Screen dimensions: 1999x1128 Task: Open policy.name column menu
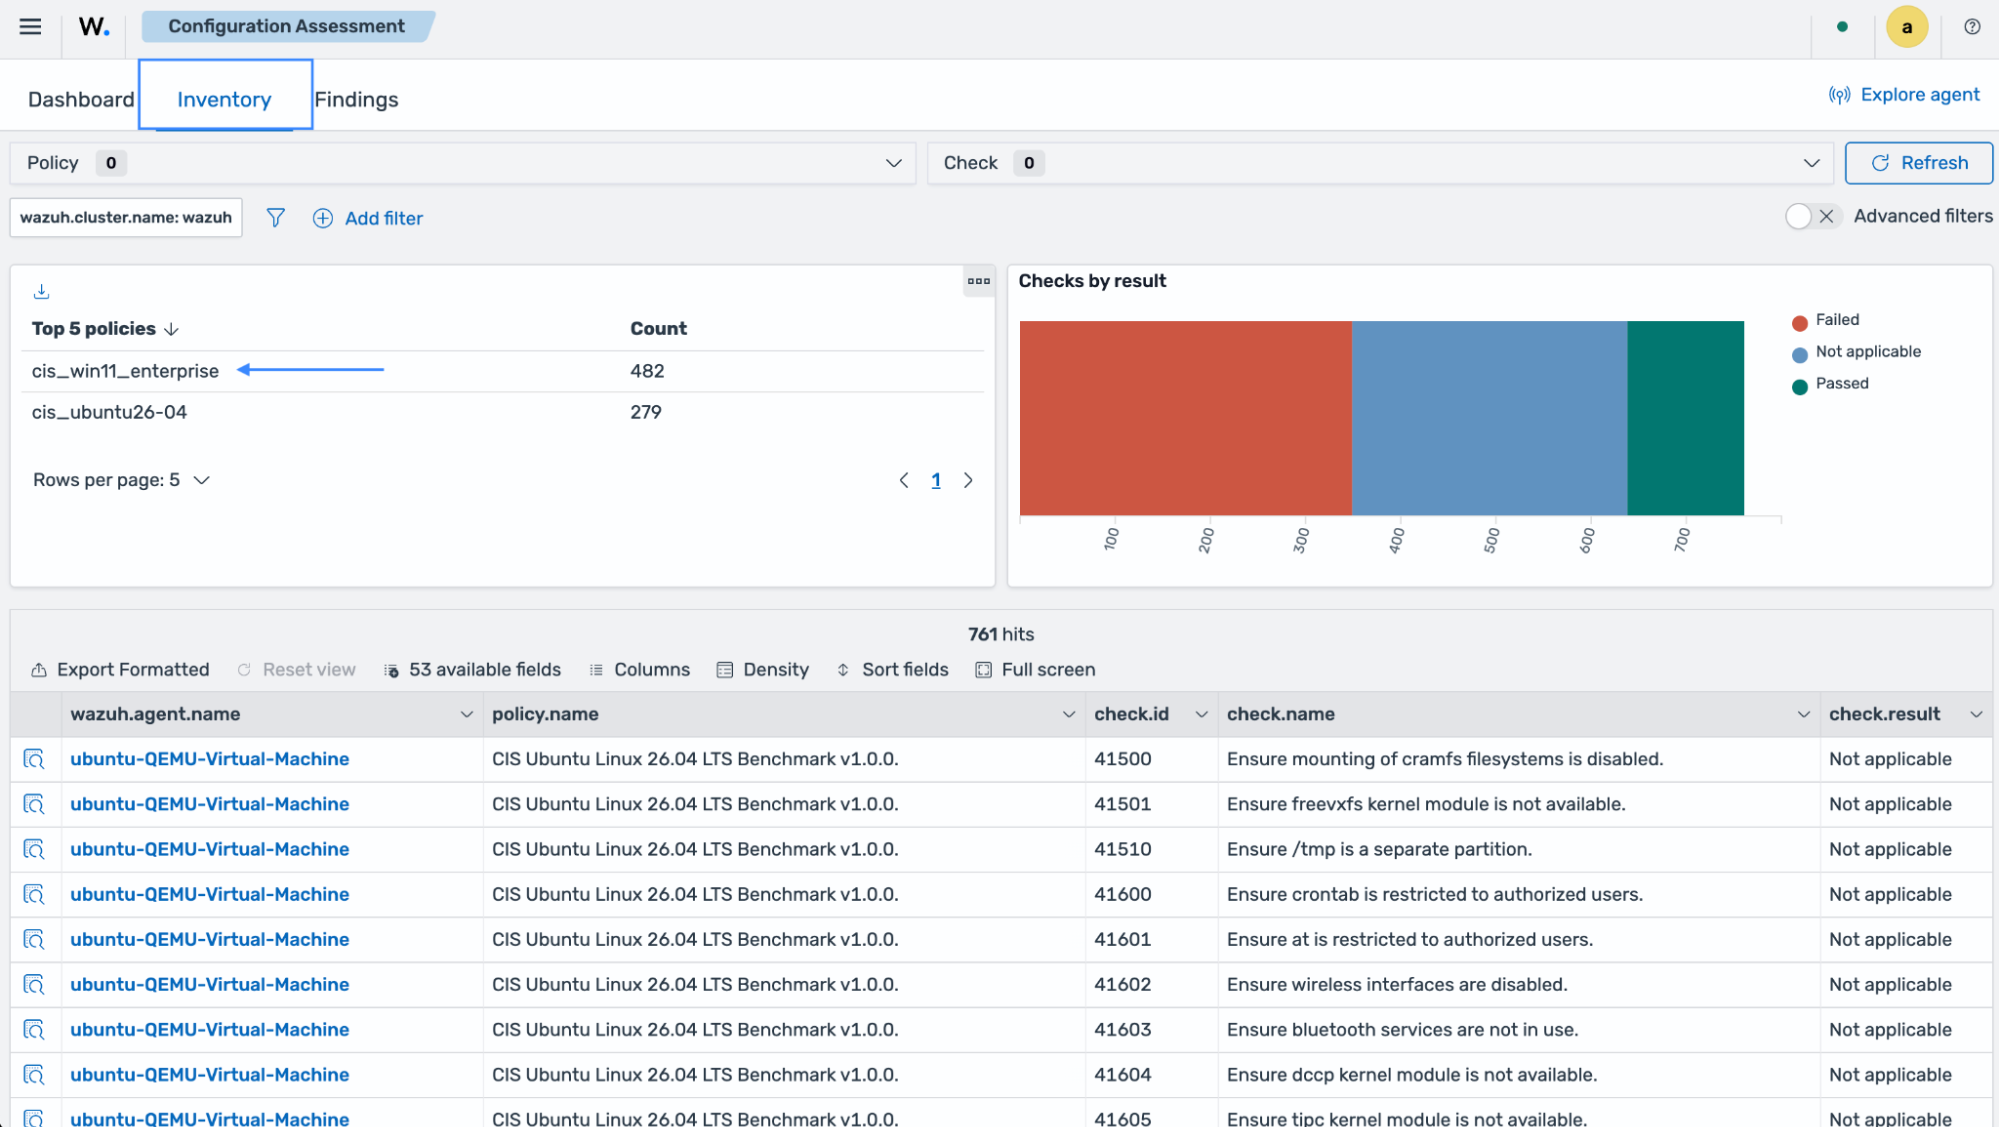click(1068, 715)
